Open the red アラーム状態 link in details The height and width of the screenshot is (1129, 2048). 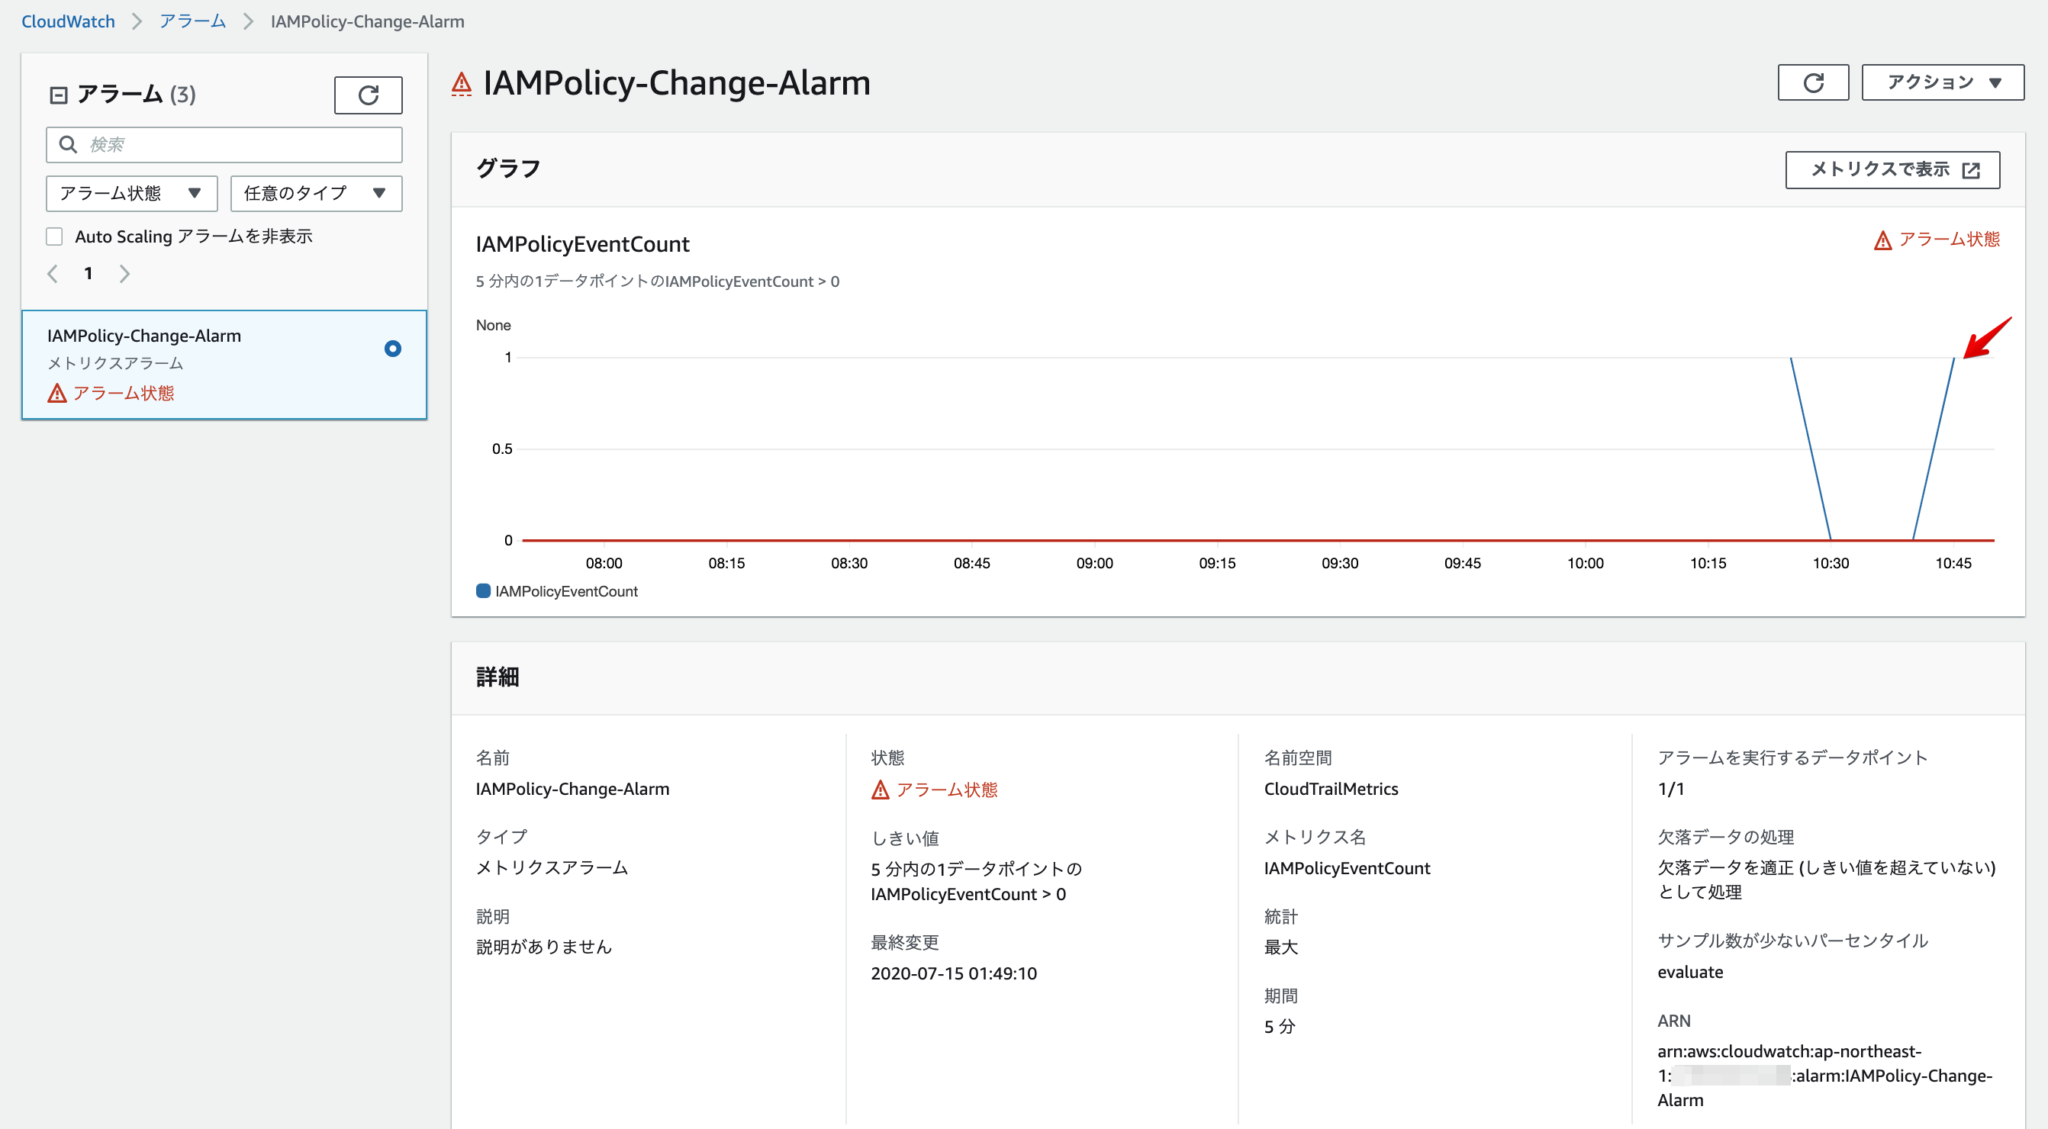(x=946, y=789)
